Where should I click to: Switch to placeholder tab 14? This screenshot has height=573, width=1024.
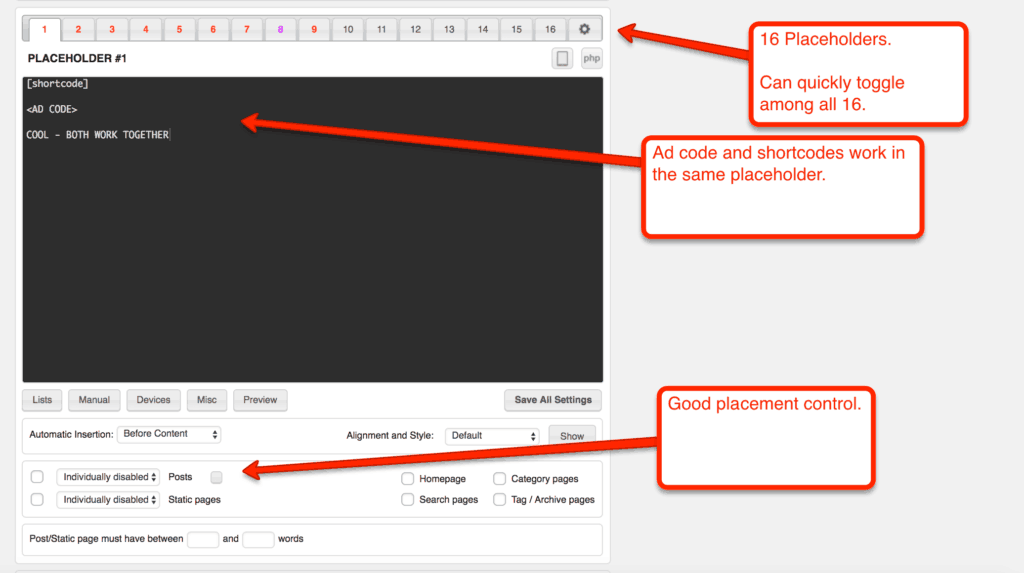pos(483,29)
